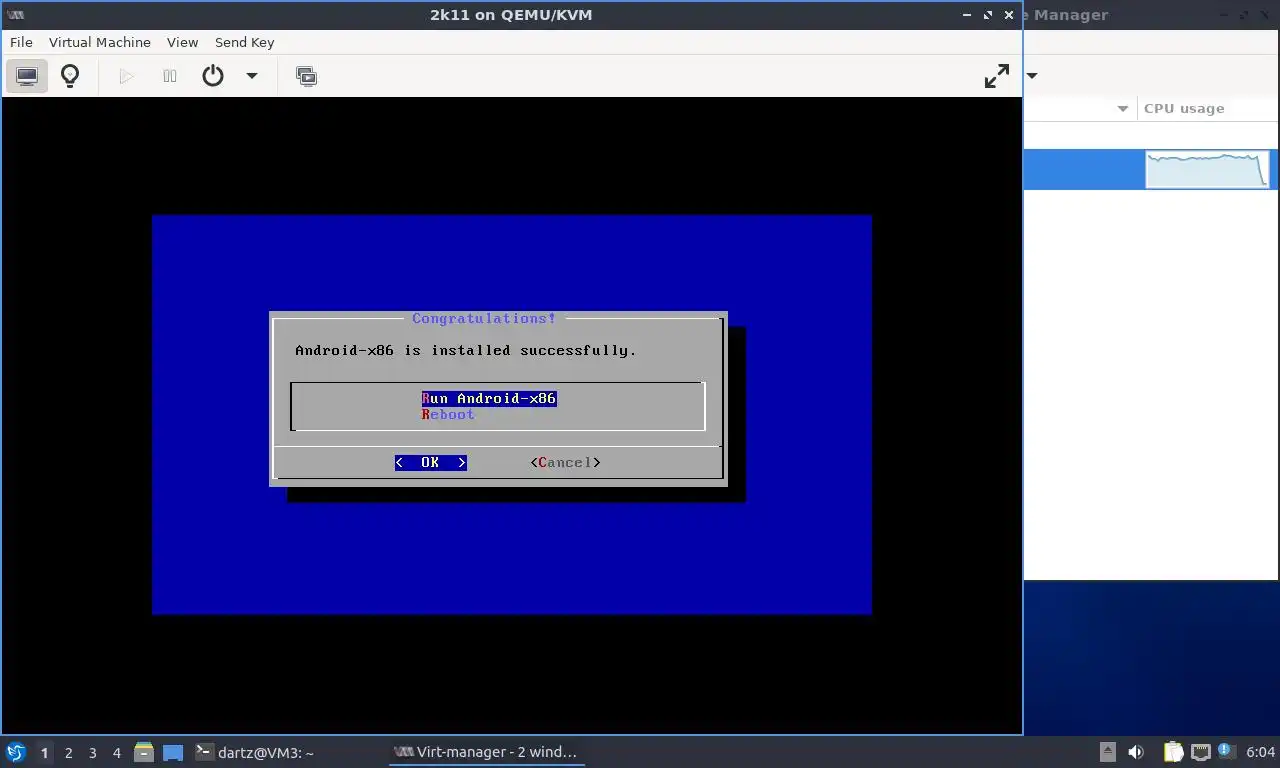Switch to workspace 2
The image size is (1280, 768).
pyautogui.click(x=68, y=753)
